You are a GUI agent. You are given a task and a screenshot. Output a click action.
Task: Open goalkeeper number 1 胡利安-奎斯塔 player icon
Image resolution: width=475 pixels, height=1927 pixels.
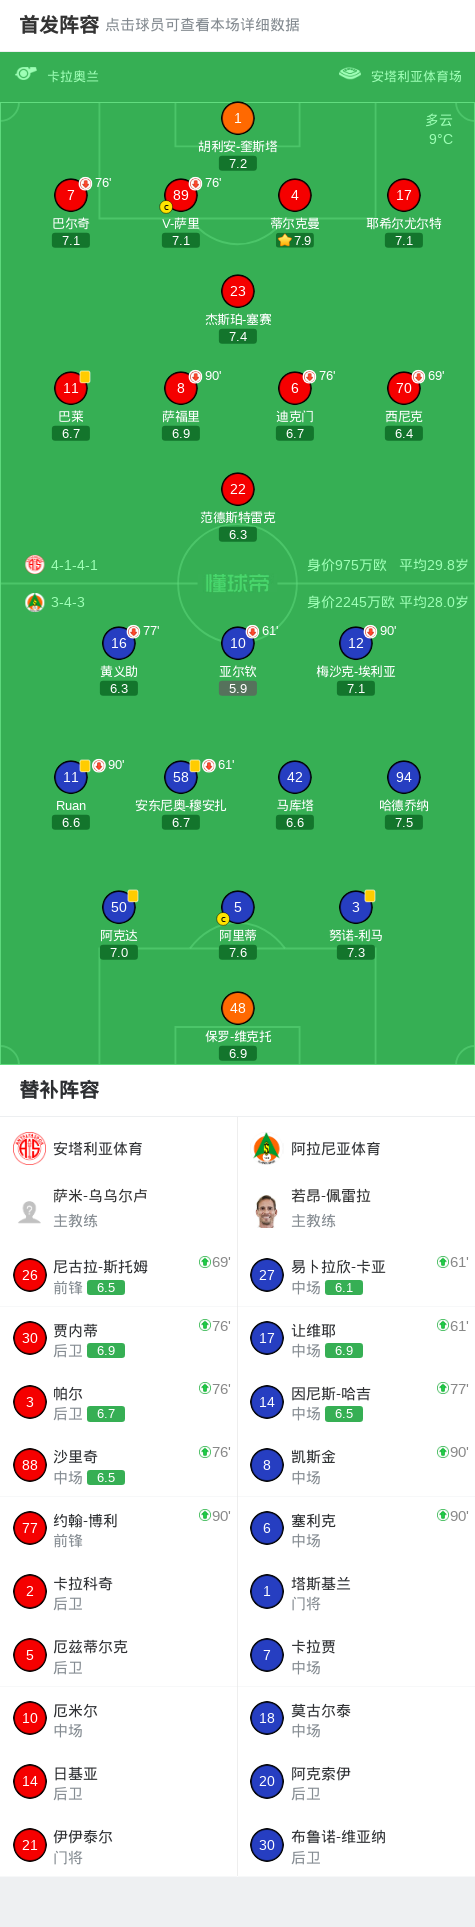pos(237,118)
